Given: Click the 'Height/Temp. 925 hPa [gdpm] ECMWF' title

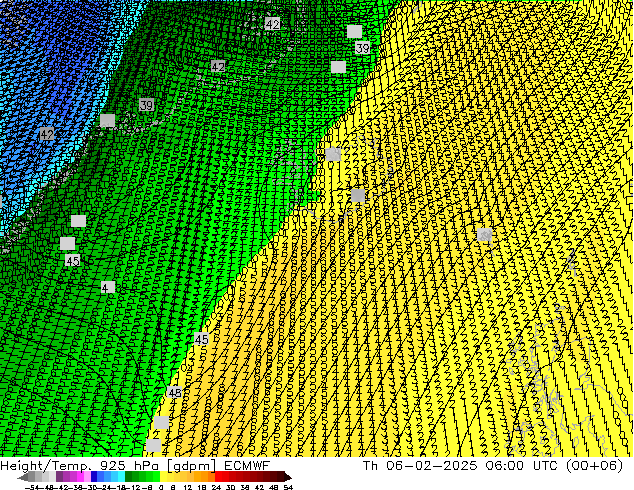Looking at the screenshot, I should (x=135, y=465).
